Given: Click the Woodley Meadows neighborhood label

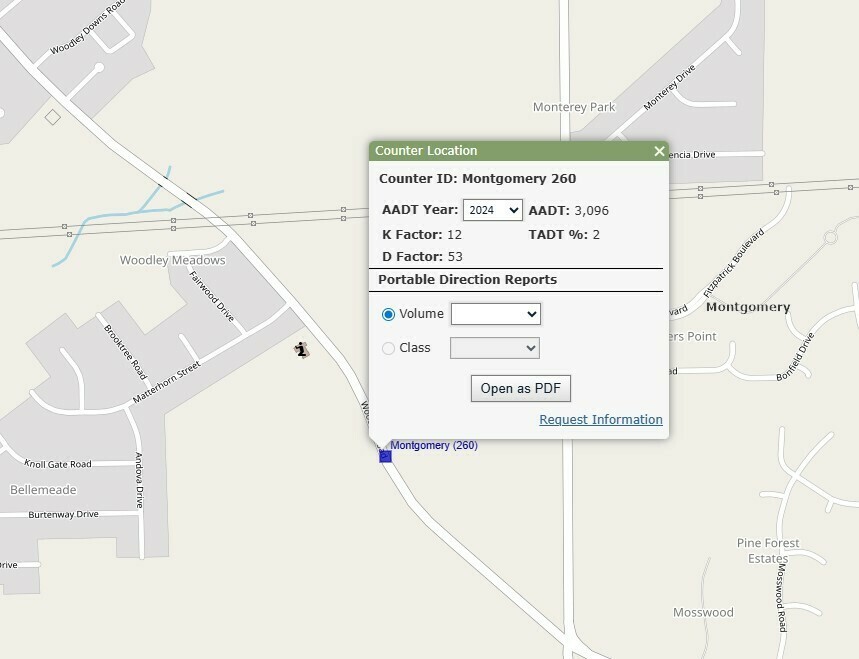Looking at the screenshot, I should pyautogui.click(x=173, y=260).
